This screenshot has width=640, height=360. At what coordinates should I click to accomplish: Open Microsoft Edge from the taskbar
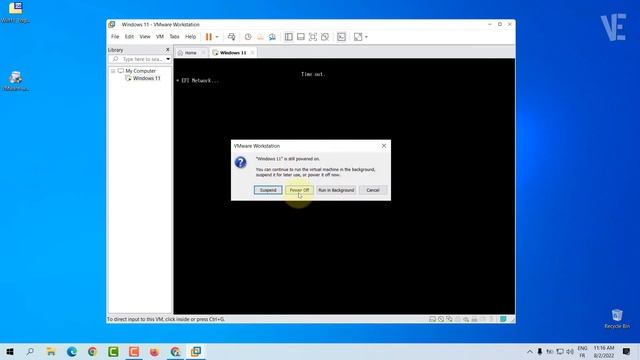click(x=72, y=351)
